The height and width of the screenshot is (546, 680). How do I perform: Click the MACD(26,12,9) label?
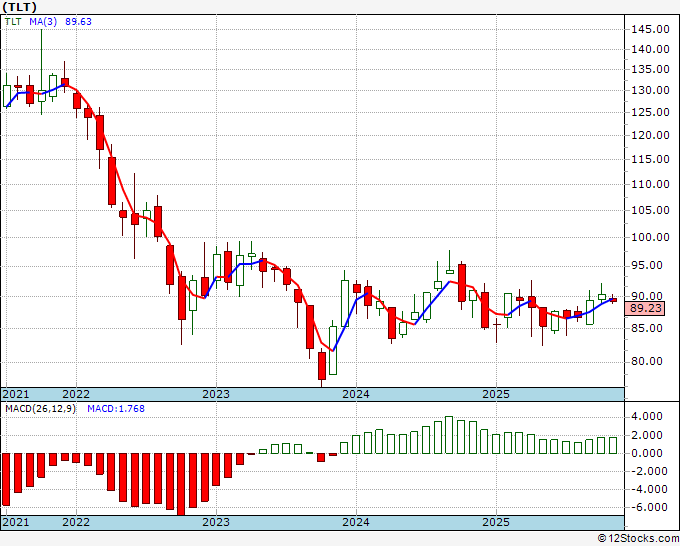pos(40,409)
